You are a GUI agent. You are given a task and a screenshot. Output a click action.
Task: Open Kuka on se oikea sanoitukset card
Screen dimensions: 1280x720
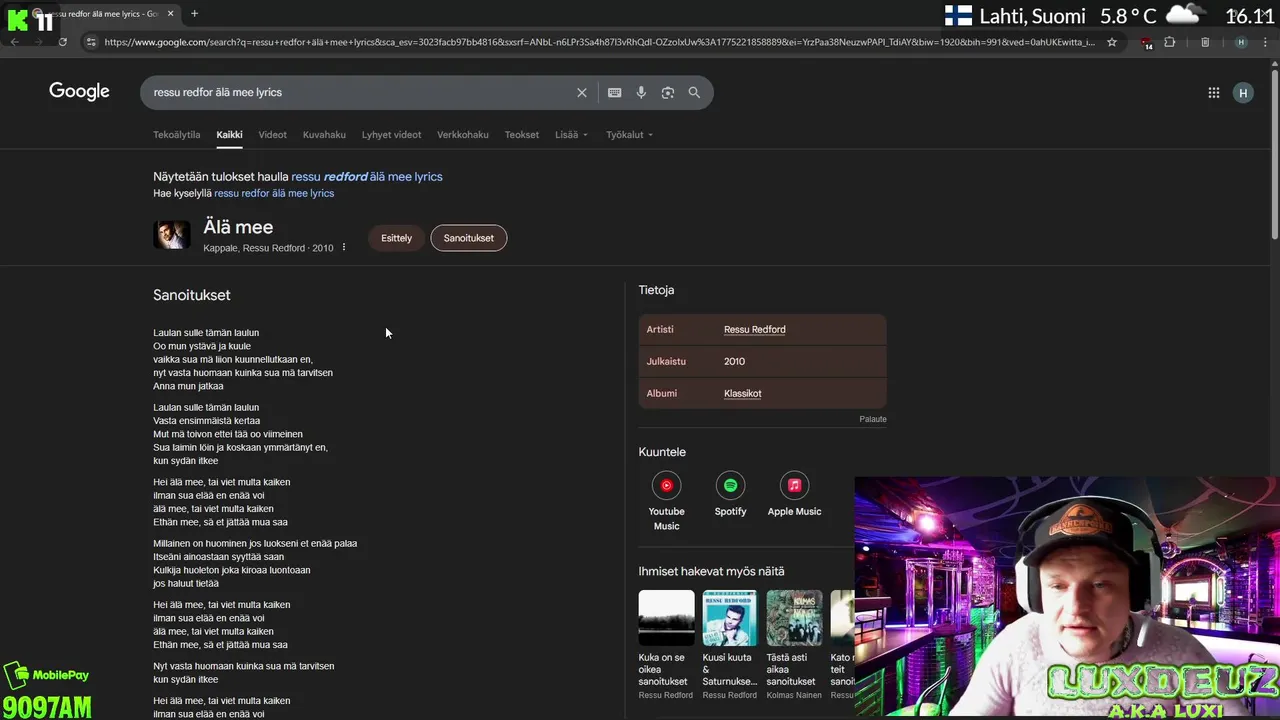click(x=666, y=644)
